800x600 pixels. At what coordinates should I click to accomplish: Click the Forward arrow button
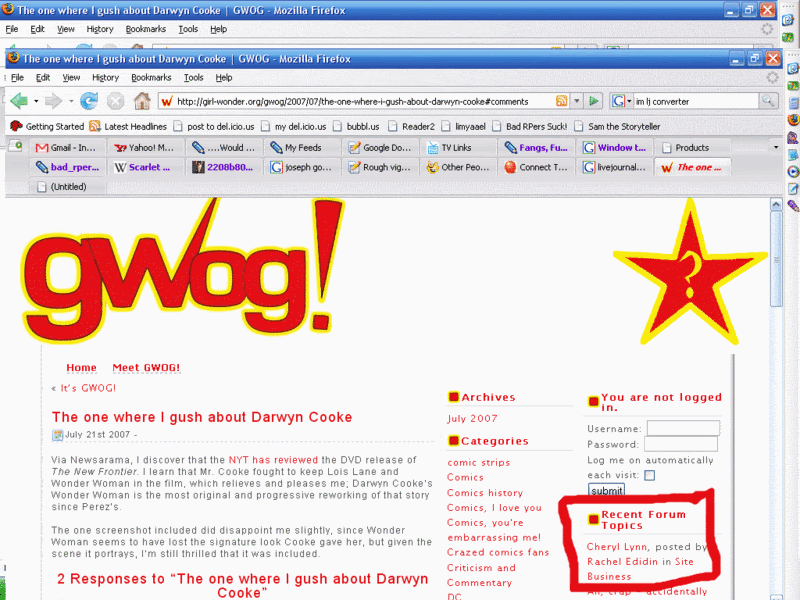point(53,101)
